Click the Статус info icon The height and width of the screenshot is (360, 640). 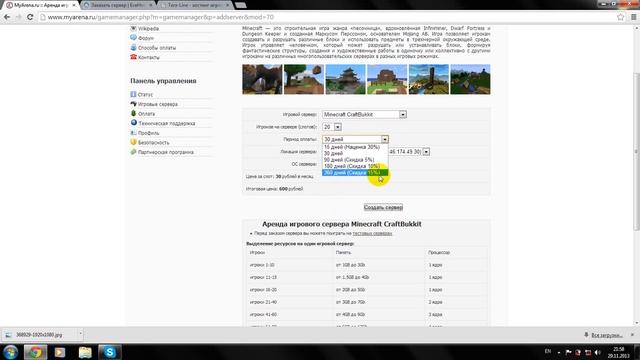133,94
